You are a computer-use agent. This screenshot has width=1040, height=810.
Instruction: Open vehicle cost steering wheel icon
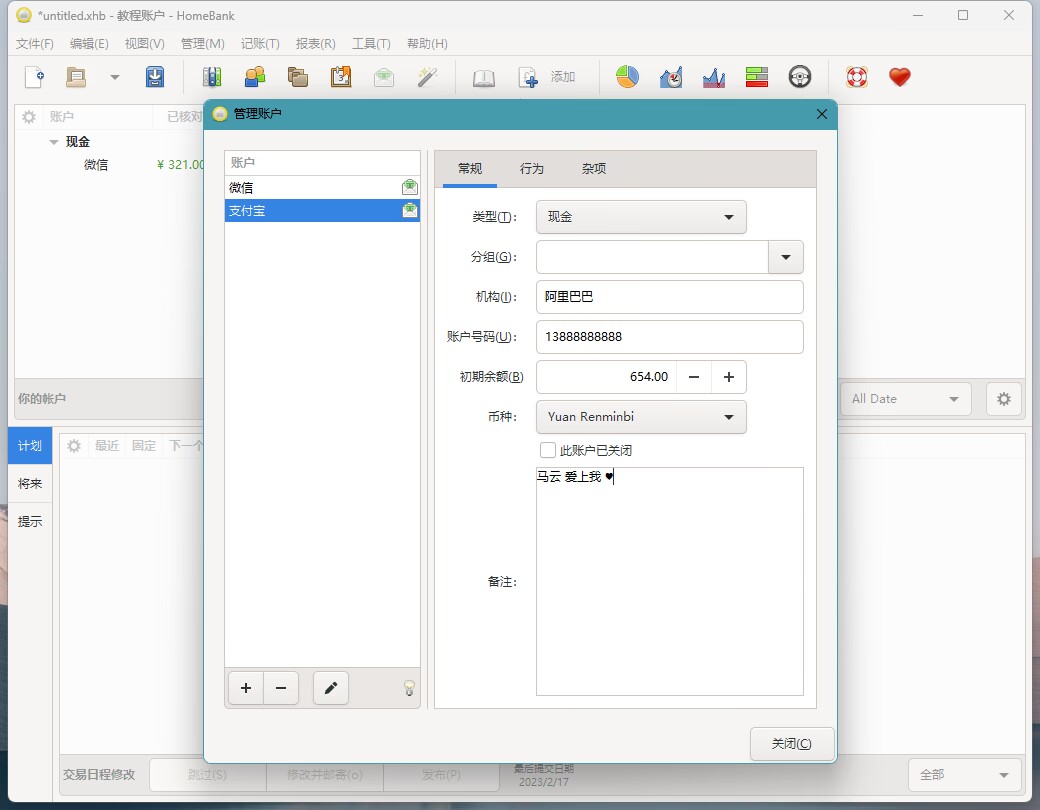pos(799,77)
